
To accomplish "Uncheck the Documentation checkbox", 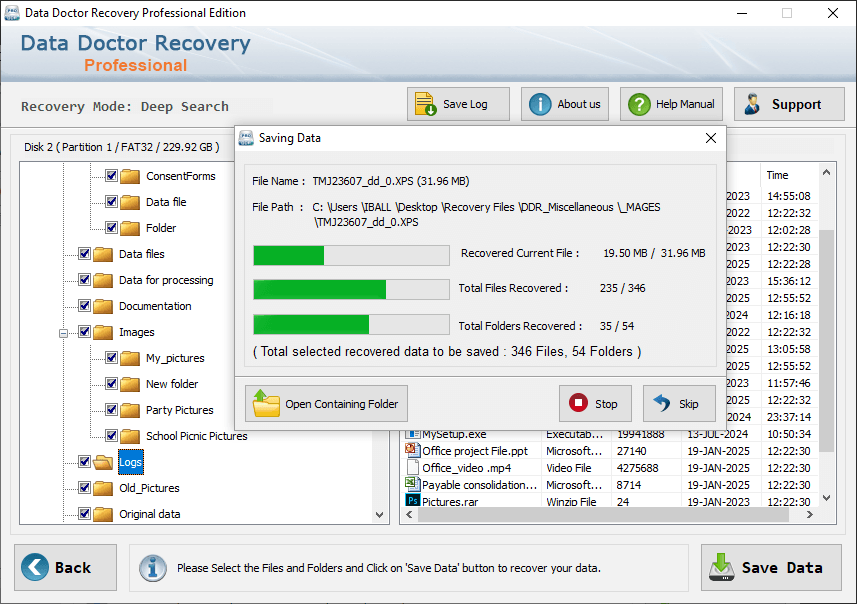I will (85, 306).
